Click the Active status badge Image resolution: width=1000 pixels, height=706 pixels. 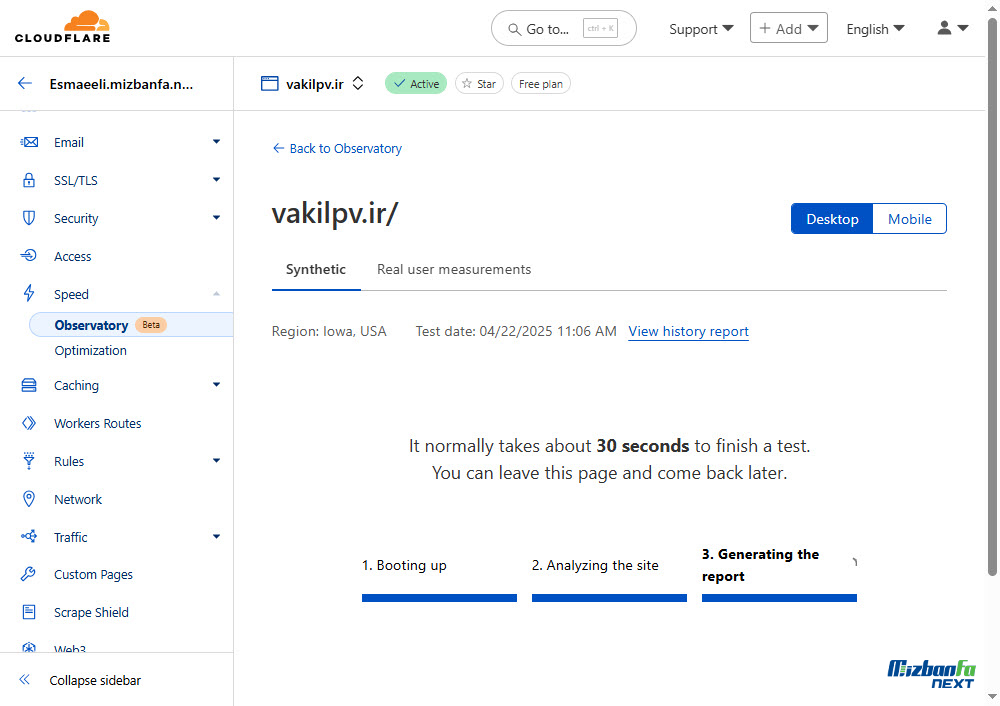click(x=416, y=84)
